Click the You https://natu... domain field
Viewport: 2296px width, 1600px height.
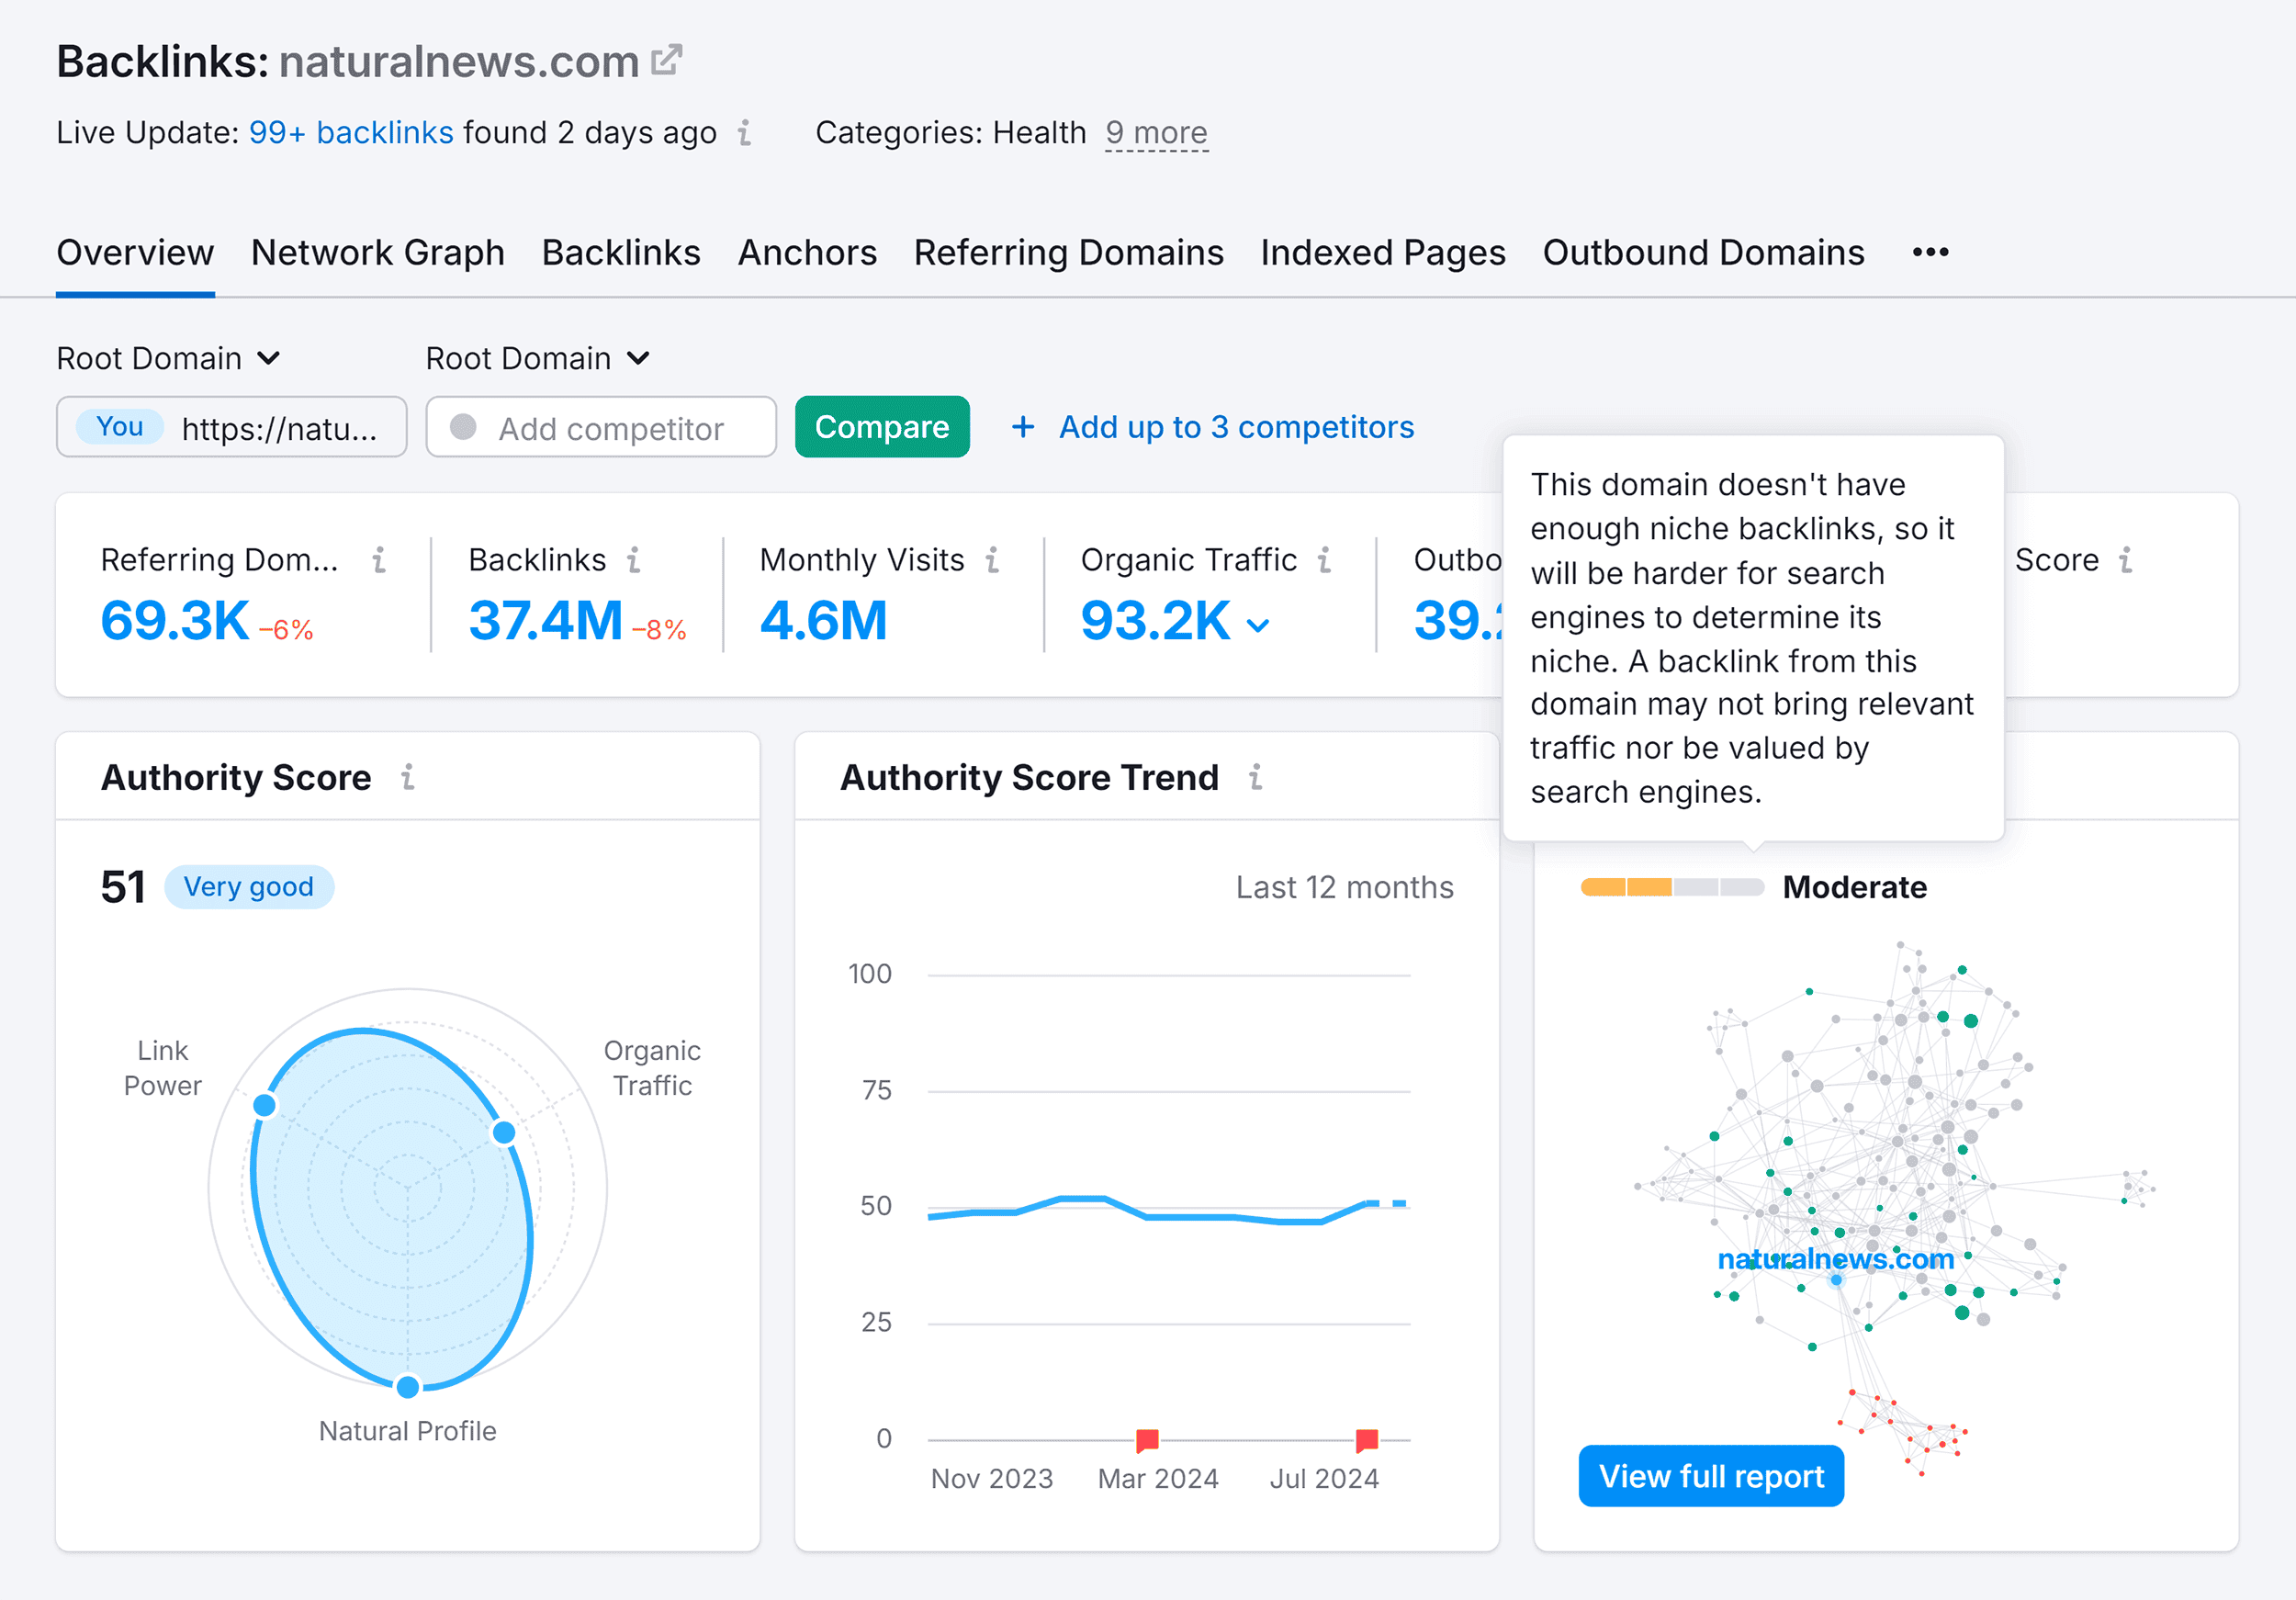click(x=231, y=427)
